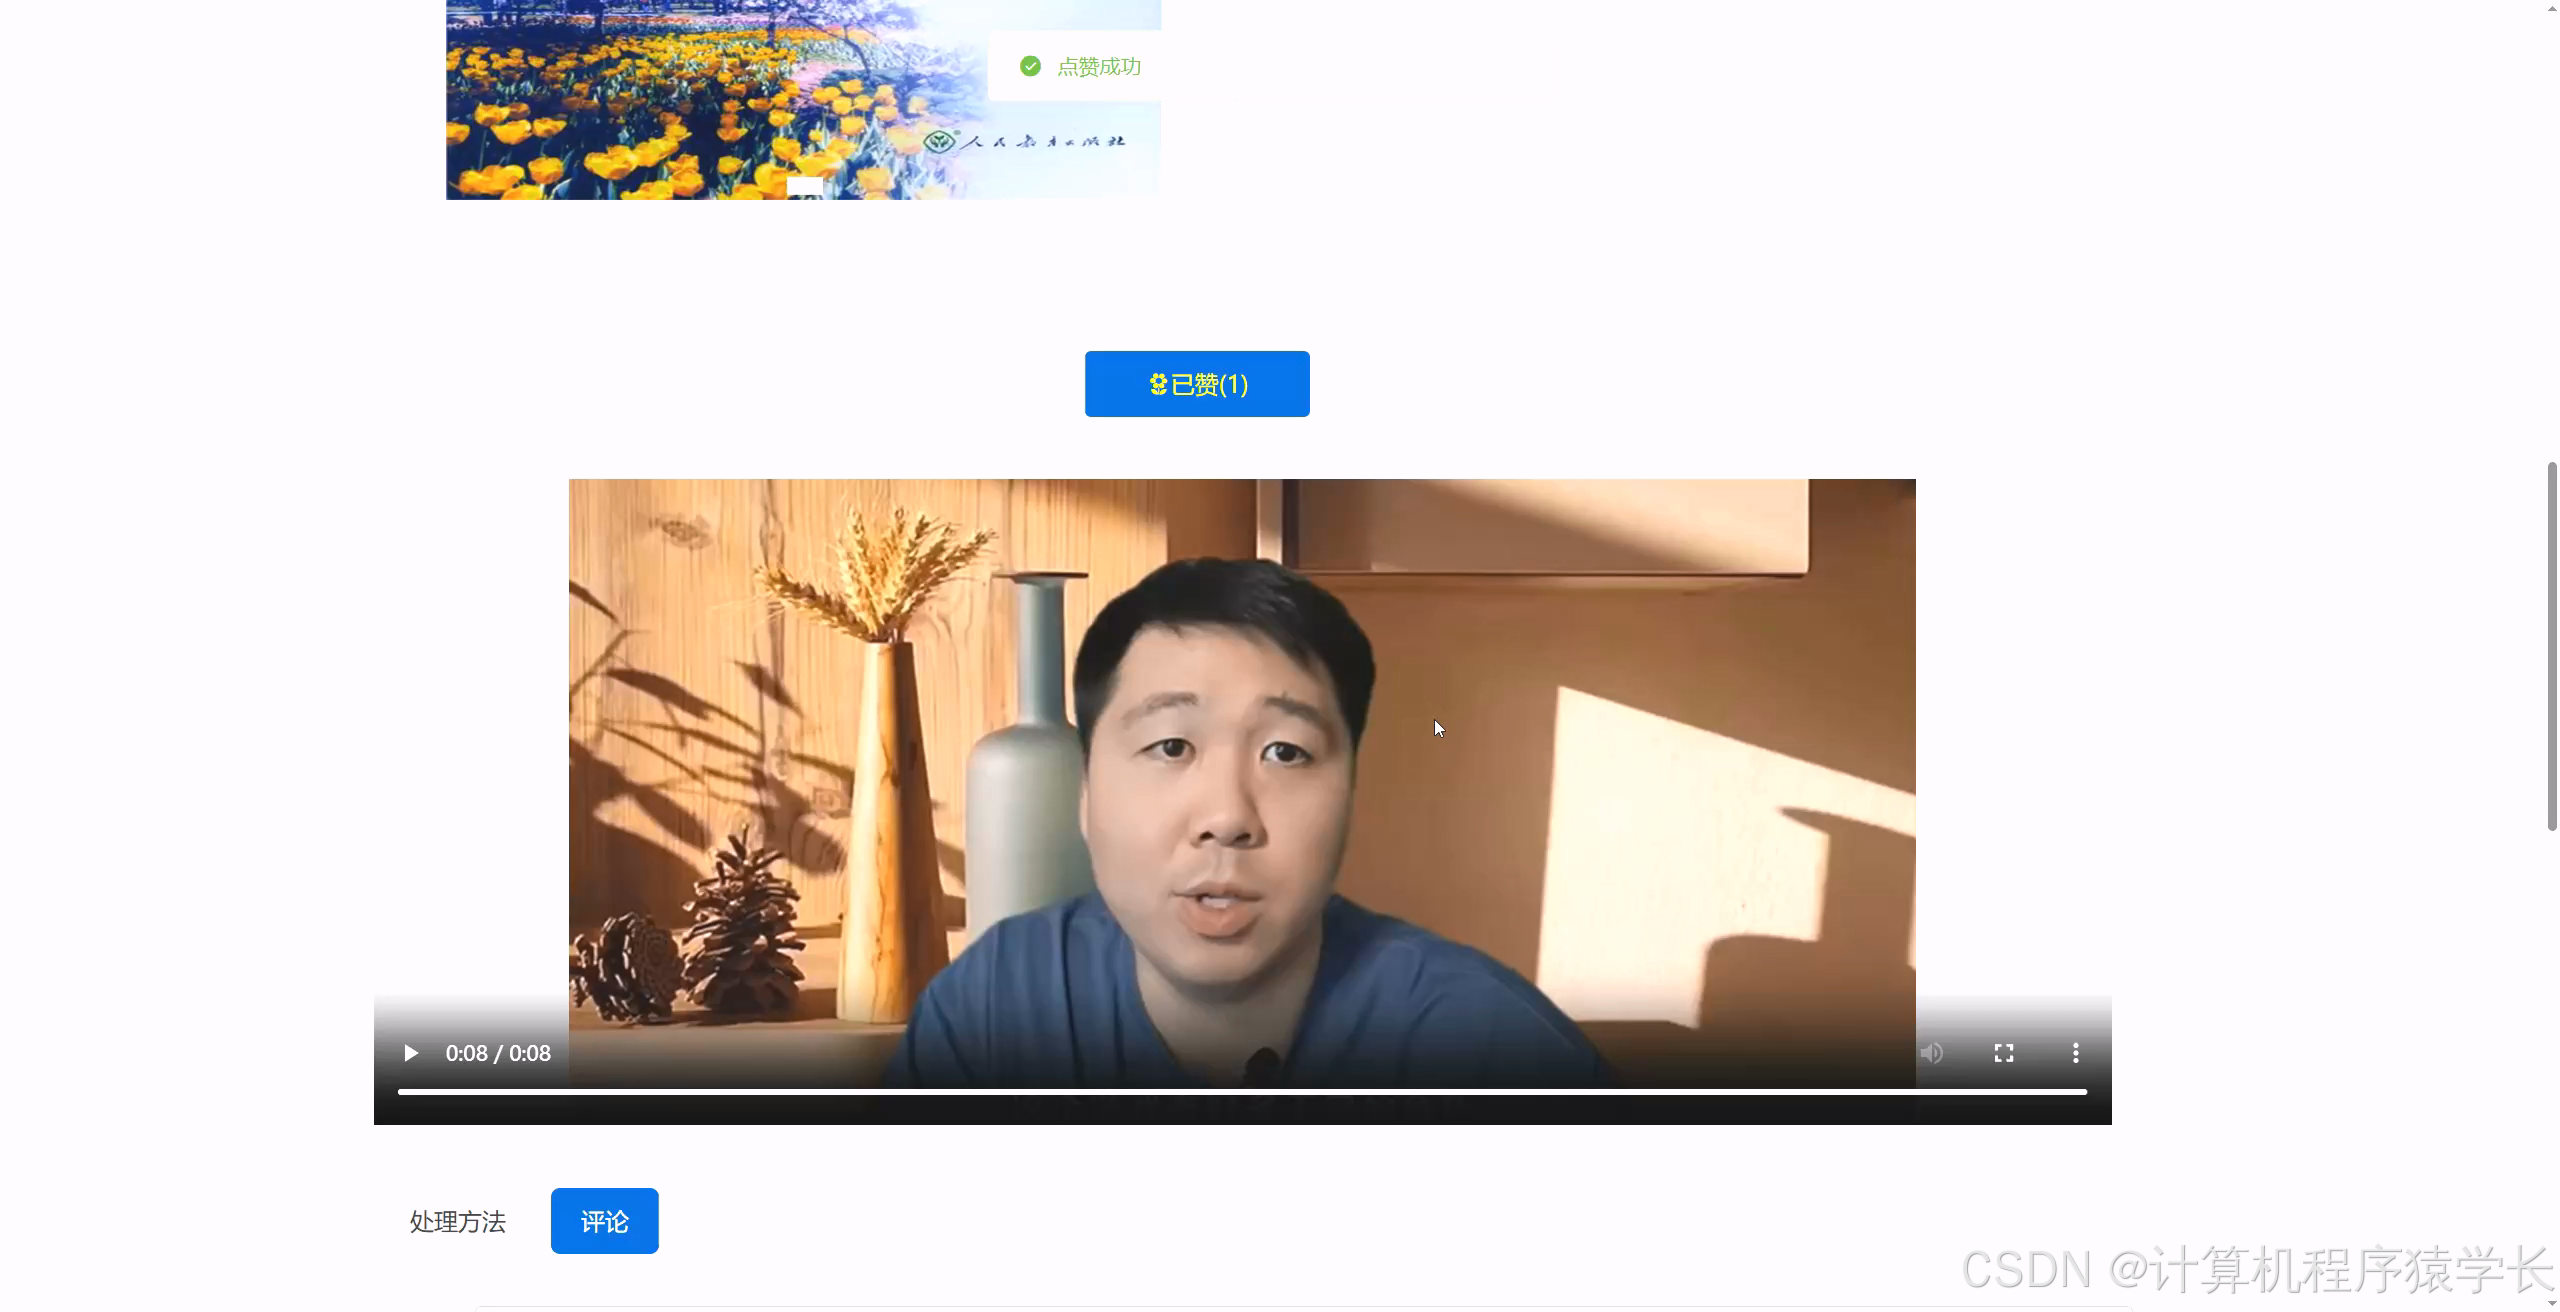Click the flower field banner image
The width and height of the screenshot is (2560, 1312).
(x=803, y=99)
